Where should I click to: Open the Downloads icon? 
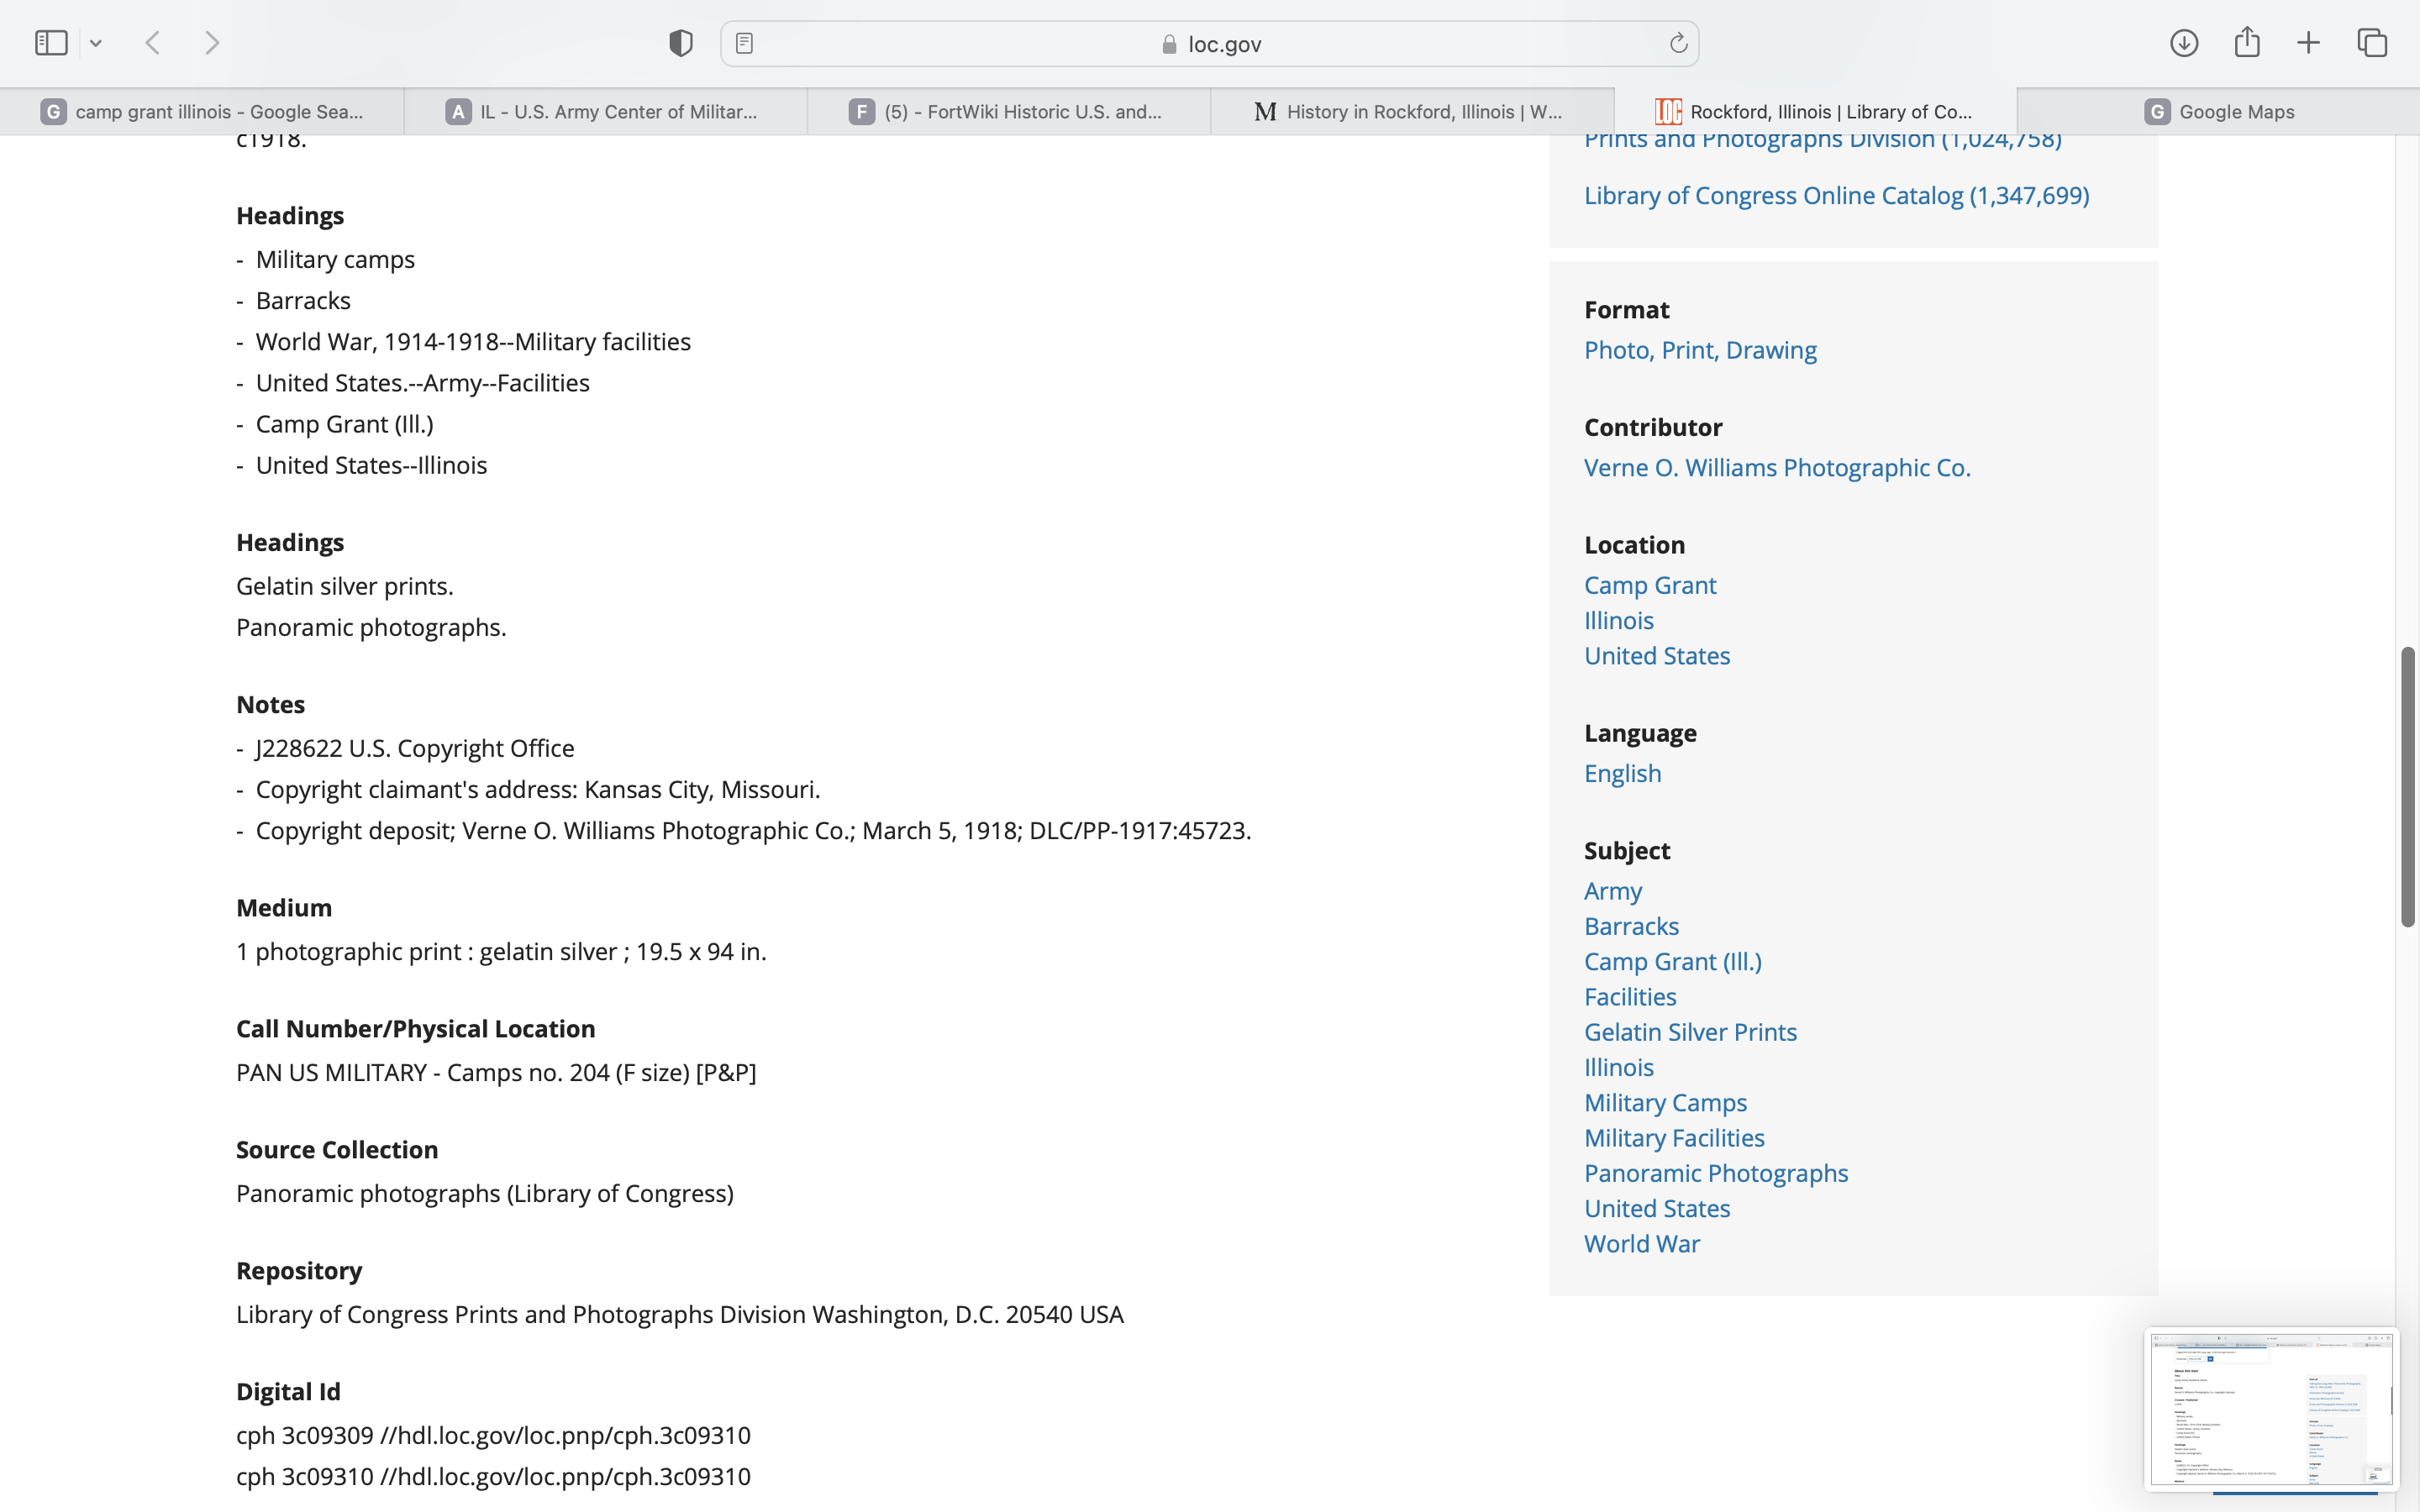tap(2183, 43)
